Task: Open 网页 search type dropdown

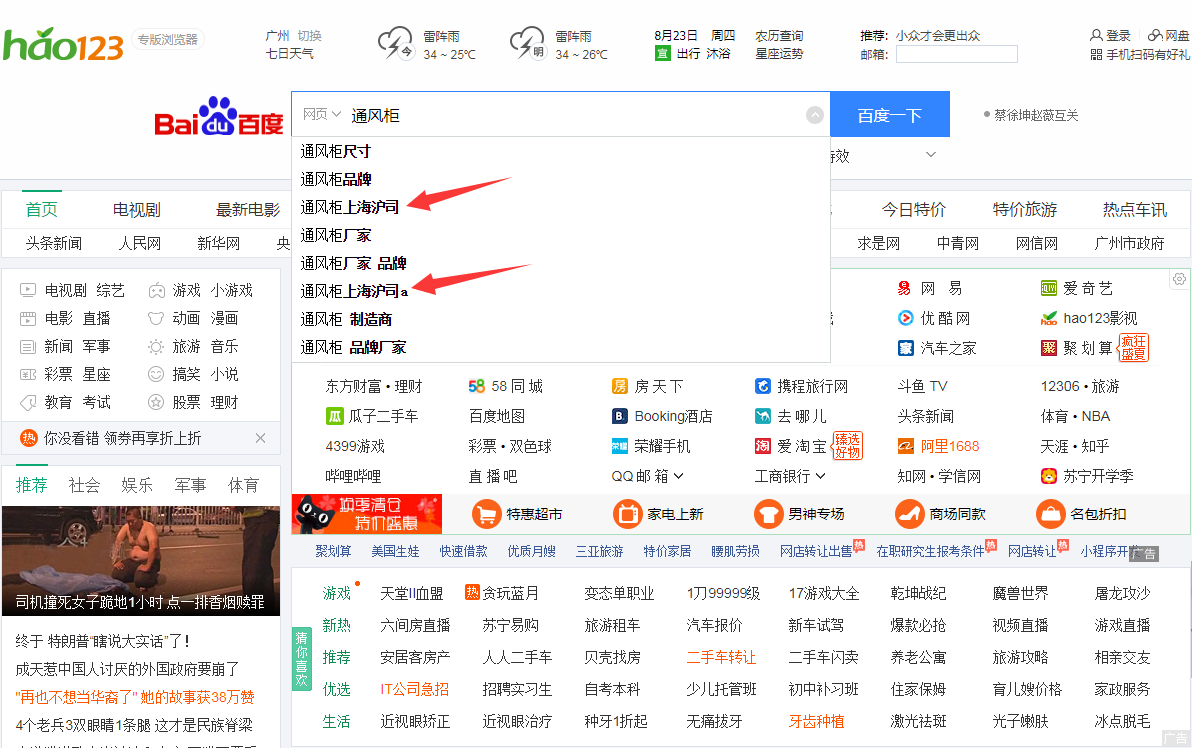Action: tap(322, 114)
